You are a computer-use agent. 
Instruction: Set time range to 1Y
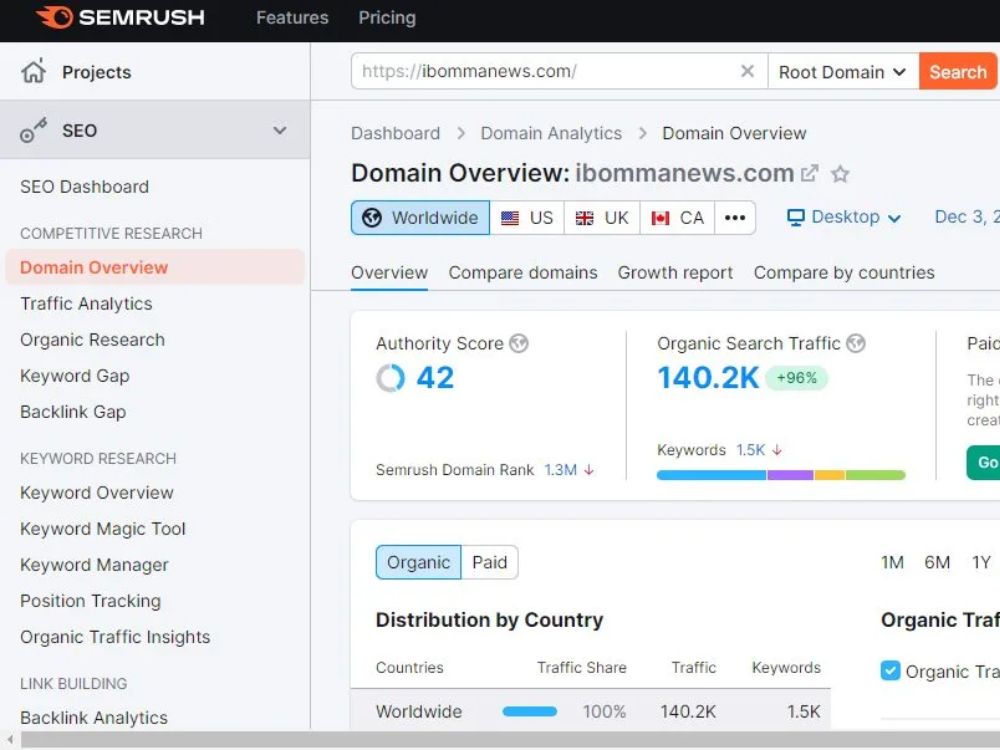981,562
